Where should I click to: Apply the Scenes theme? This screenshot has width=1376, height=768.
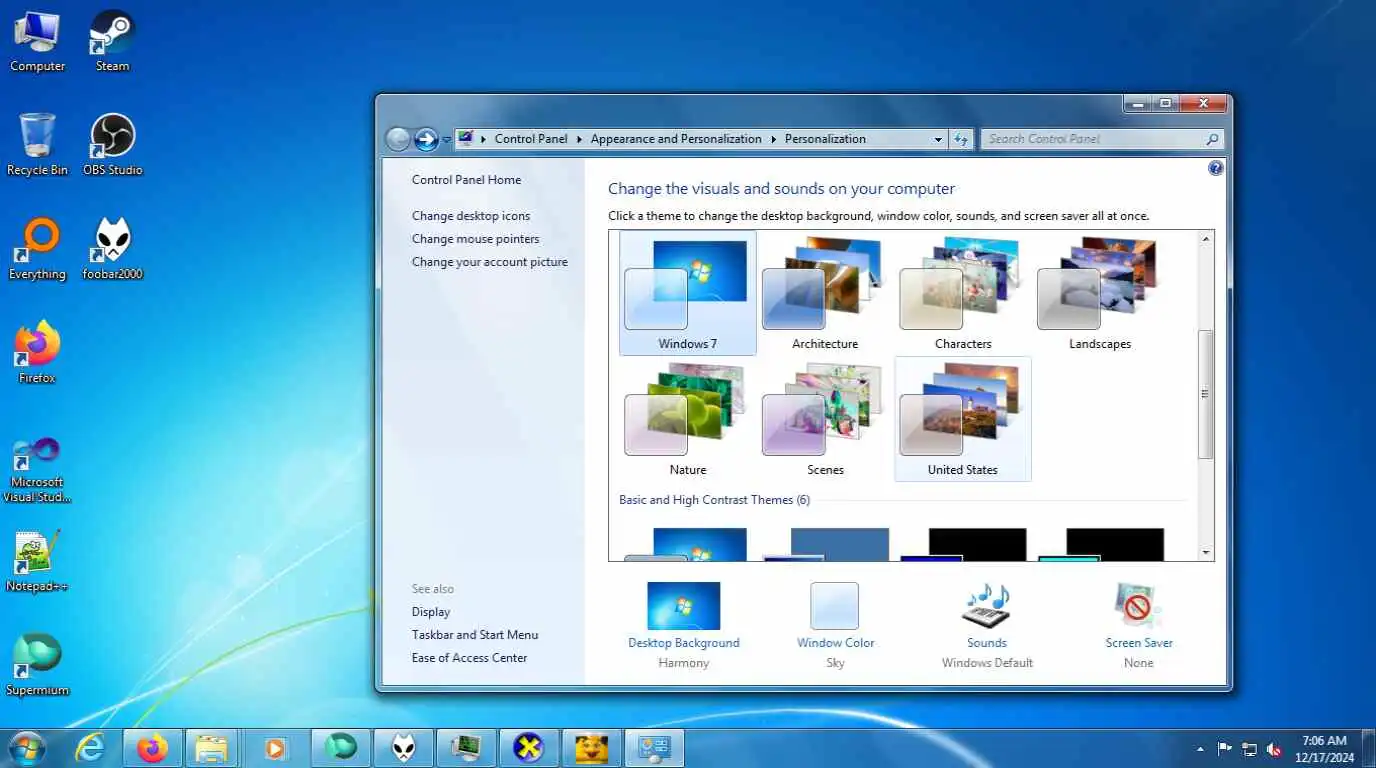pyautogui.click(x=825, y=419)
